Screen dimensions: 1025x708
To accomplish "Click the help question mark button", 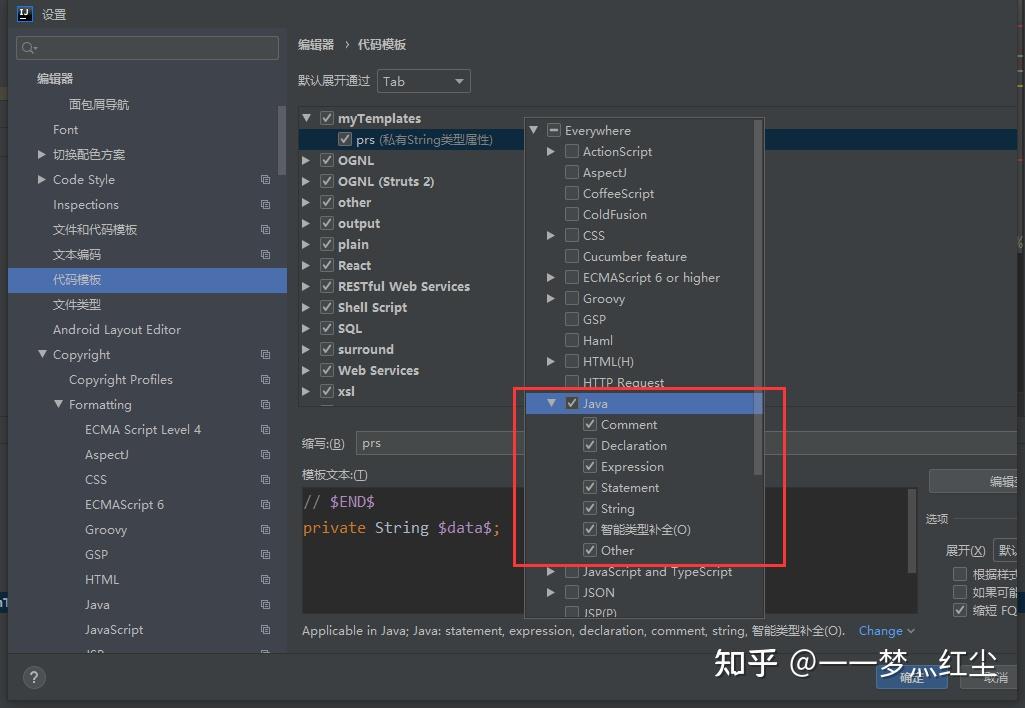I will (x=34, y=677).
